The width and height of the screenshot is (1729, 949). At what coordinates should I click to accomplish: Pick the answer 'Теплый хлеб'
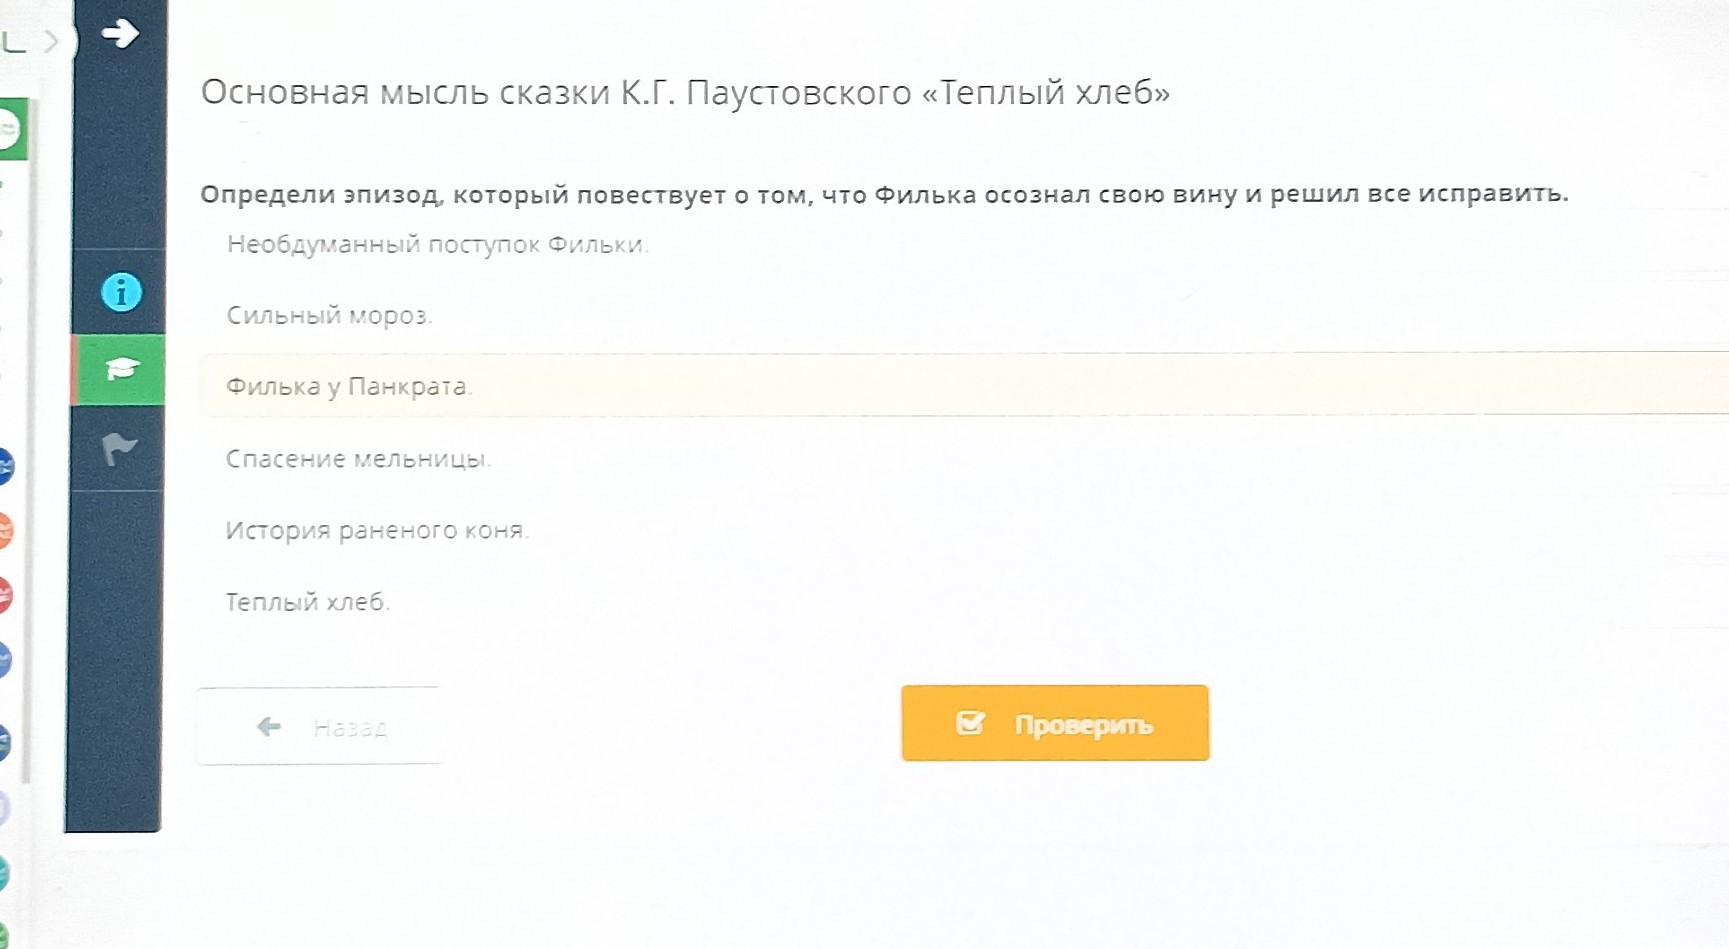(307, 602)
